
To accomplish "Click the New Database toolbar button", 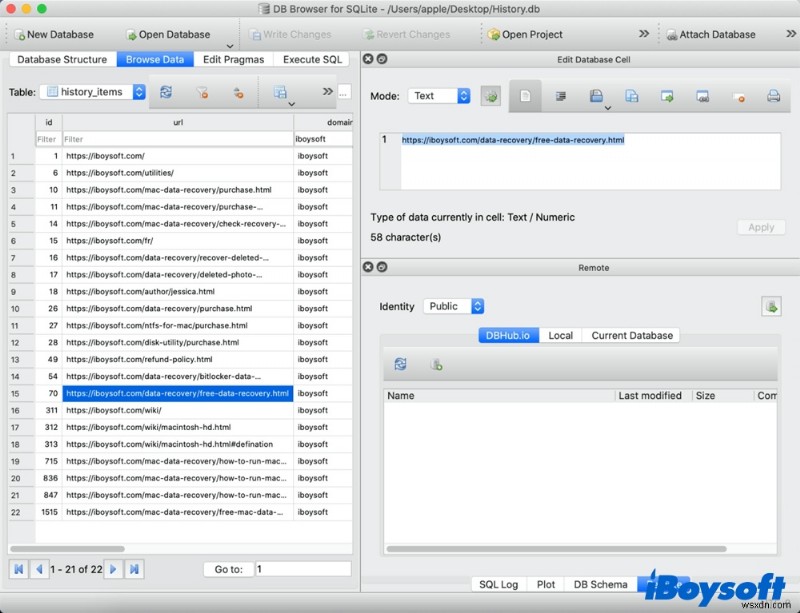I will point(53,33).
